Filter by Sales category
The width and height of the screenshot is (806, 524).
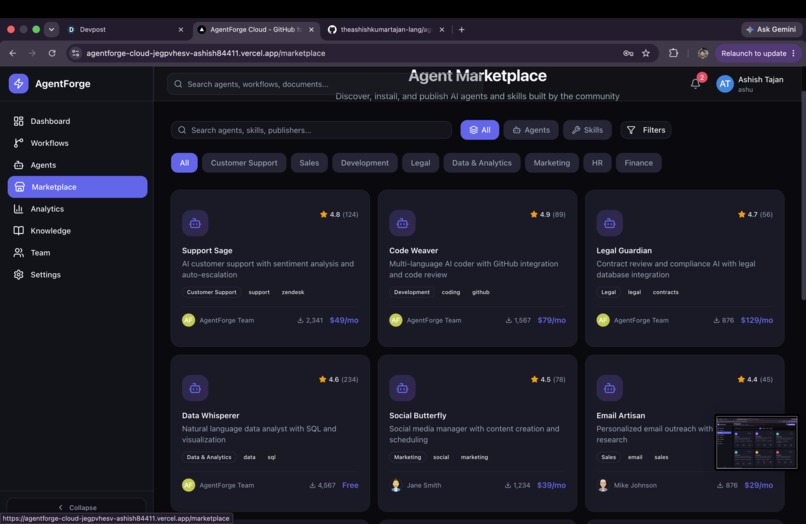(x=309, y=163)
